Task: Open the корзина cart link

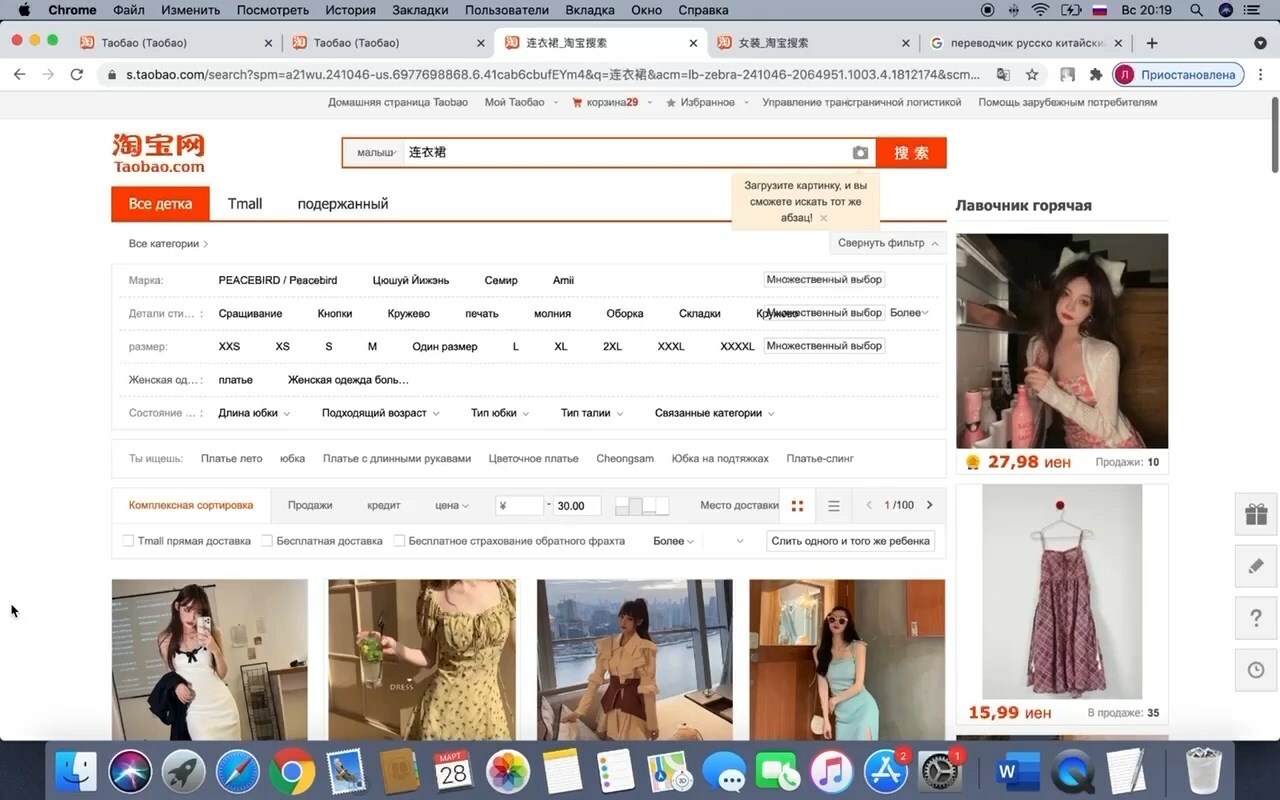Action: tap(605, 102)
